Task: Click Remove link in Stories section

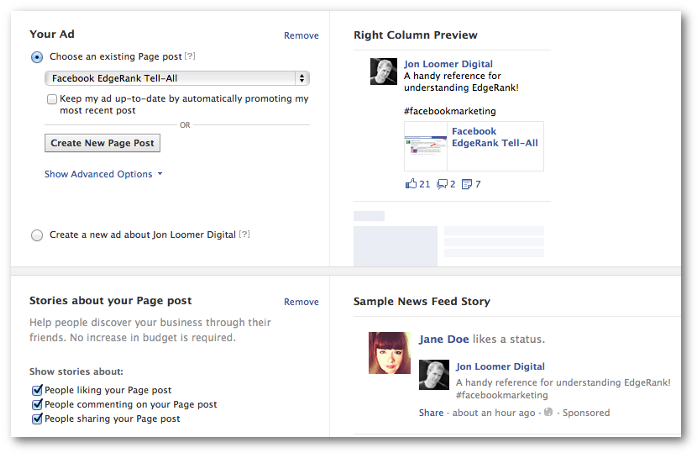Action: [301, 302]
